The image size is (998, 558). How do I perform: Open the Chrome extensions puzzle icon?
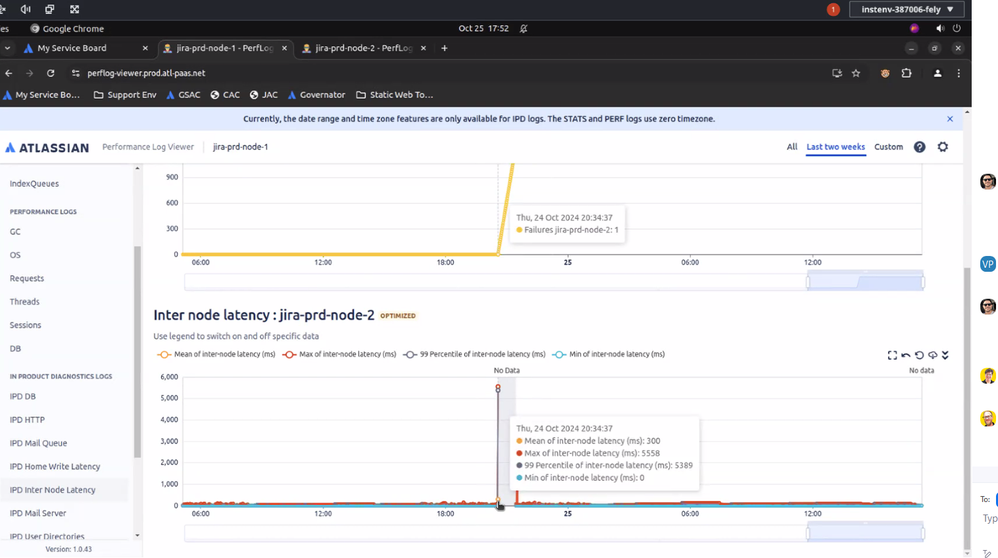[x=906, y=73]
